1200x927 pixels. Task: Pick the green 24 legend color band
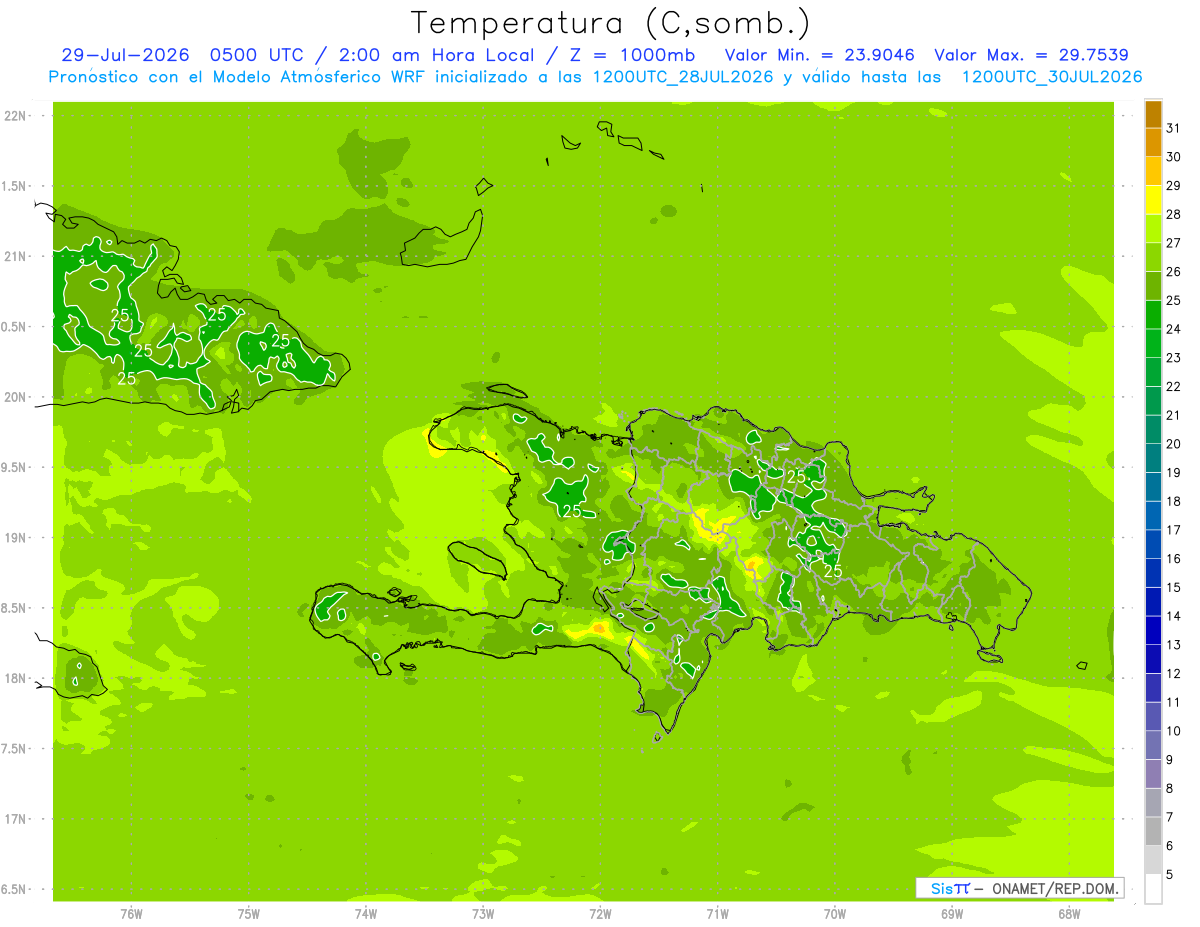(1153, 315)
